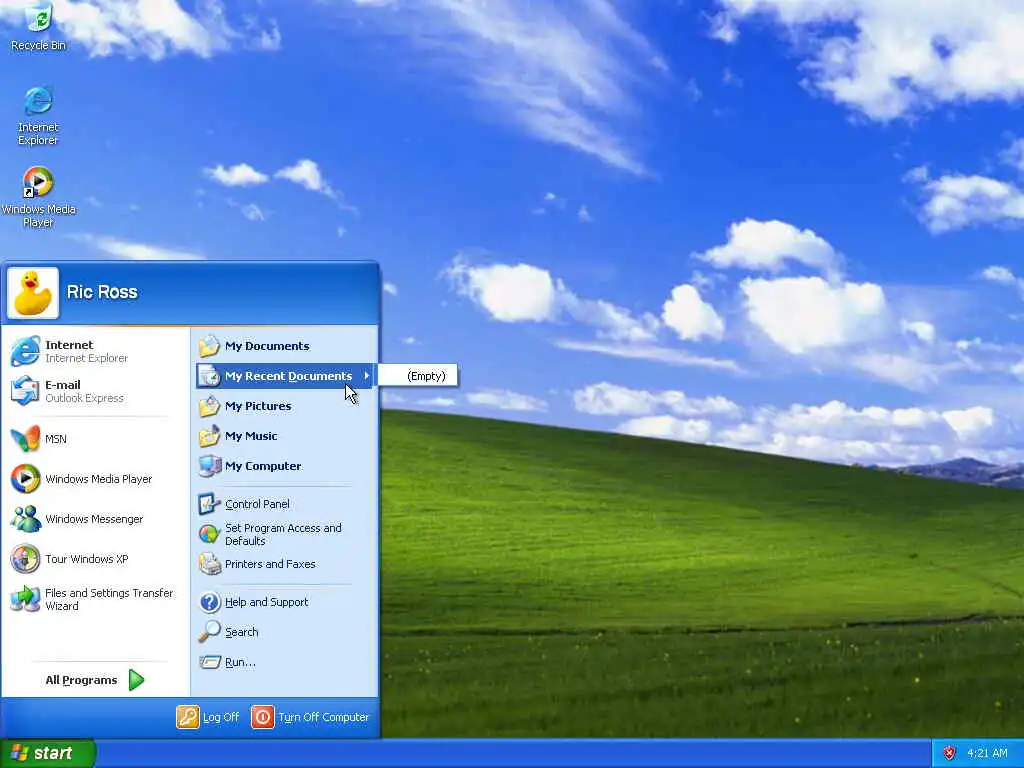Click the Files and Settings Transfer Wizard label
The width and height of the screenshot is (1024, 768).
pyautogui.click(x=109, y=600)
